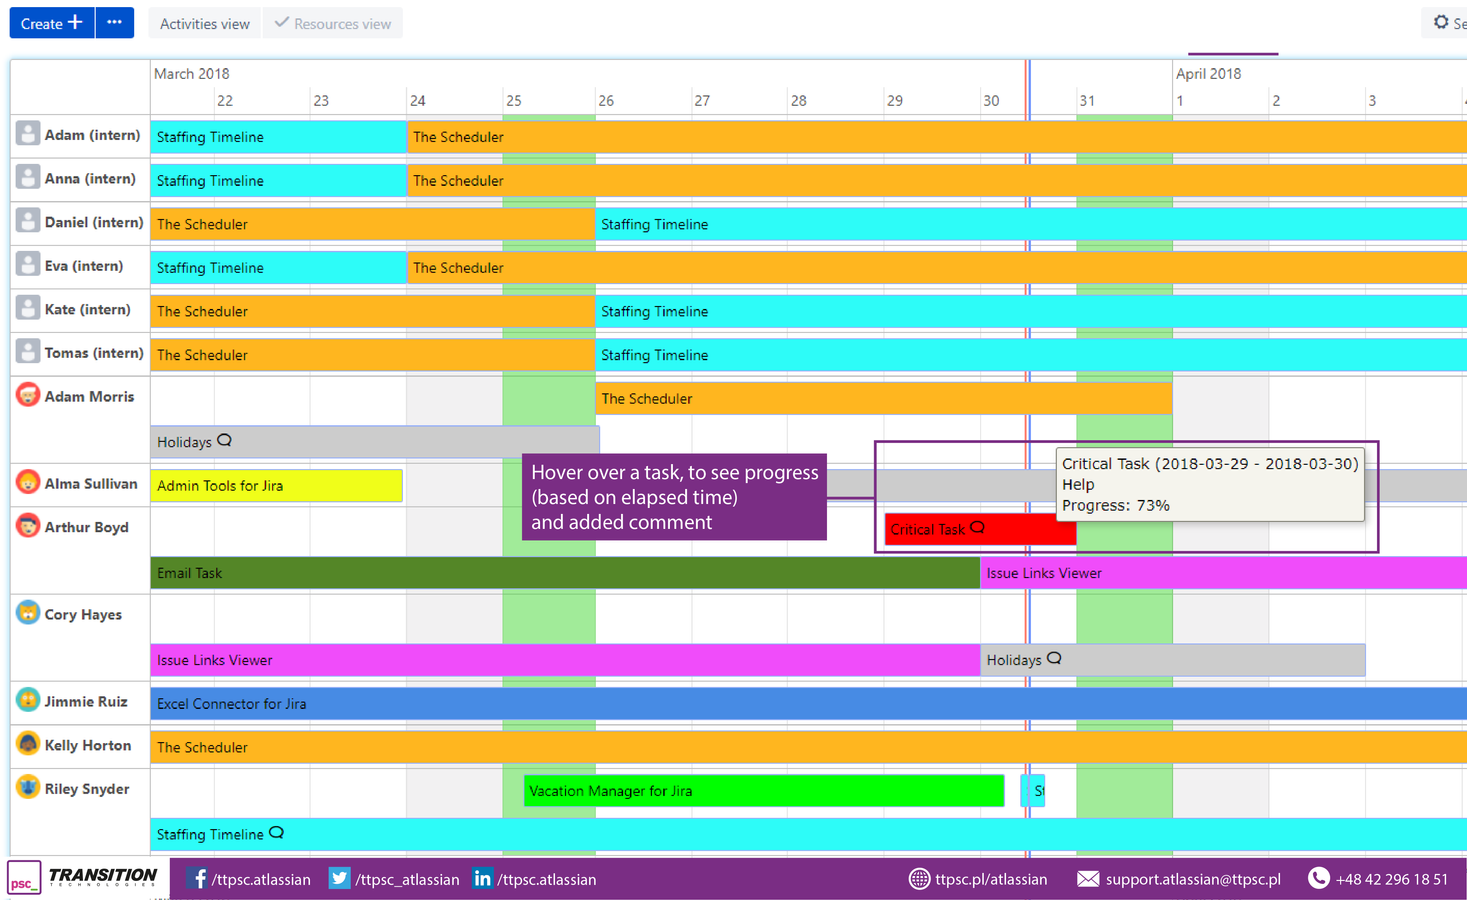Click Twitter icon in footer
Viewport: 1467px width, 900px height.
point(340,878)
